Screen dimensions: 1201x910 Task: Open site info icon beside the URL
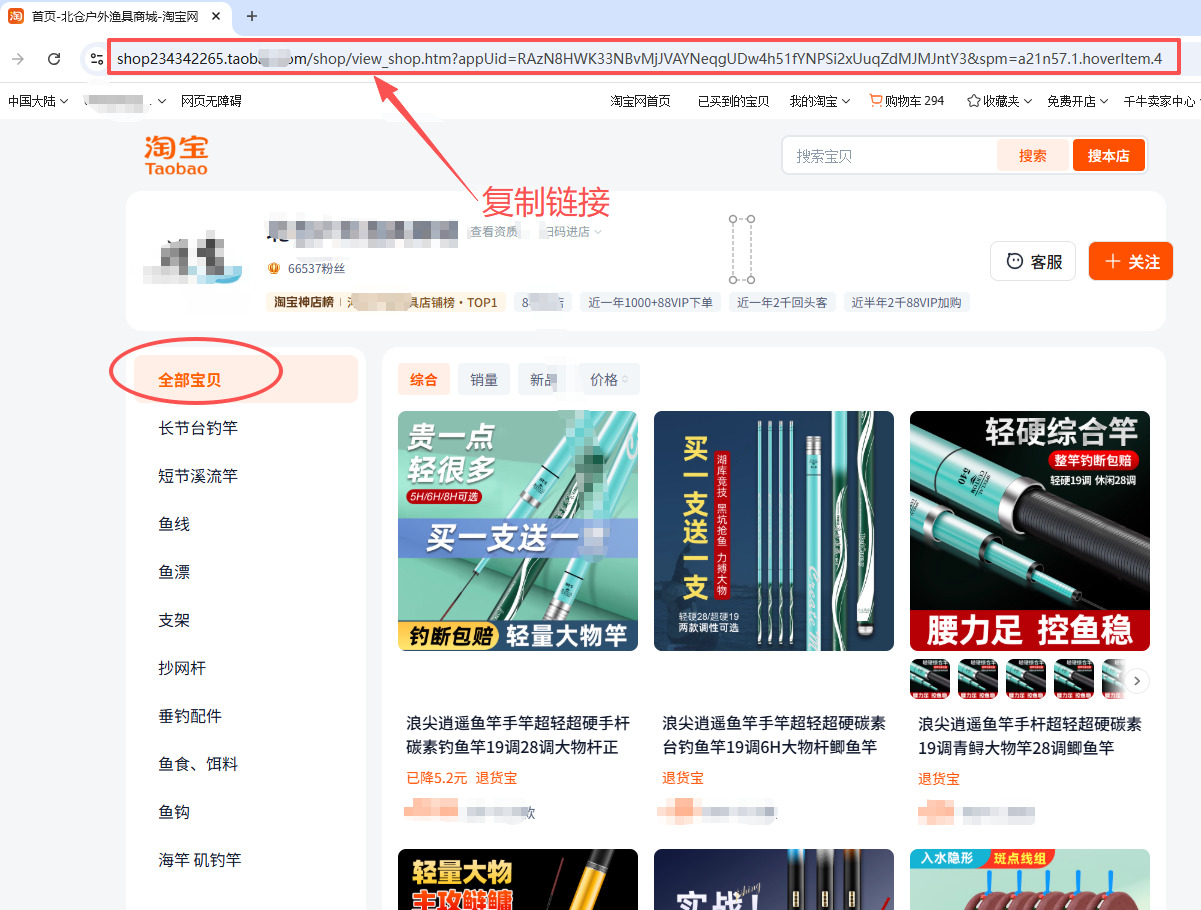coord(96,59)
